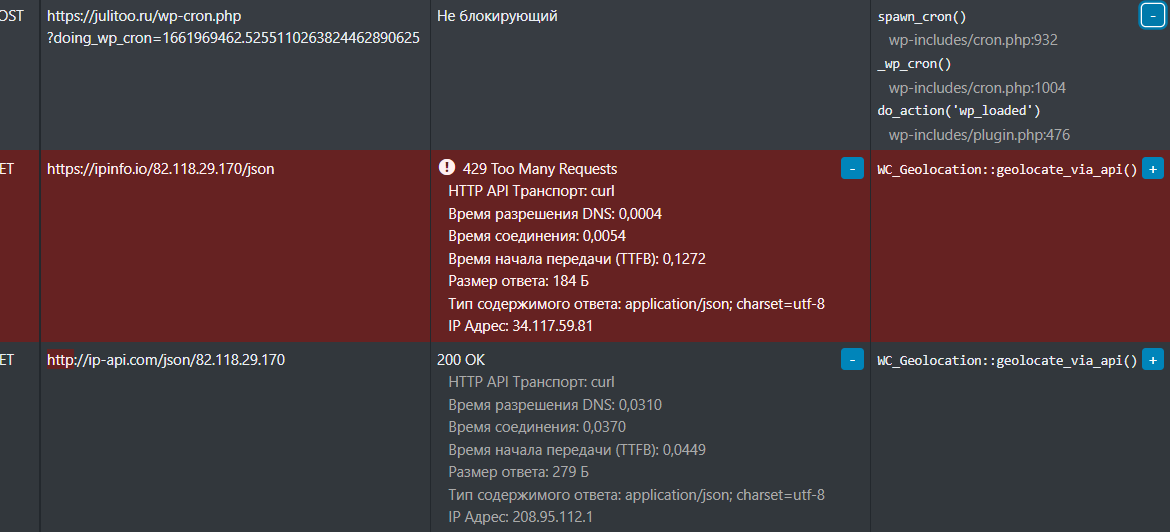Expand caller stack for ipinfo.io request
Image resolution: width=1170 pixels, height=532 pixels.
(x=1152, y=169)
